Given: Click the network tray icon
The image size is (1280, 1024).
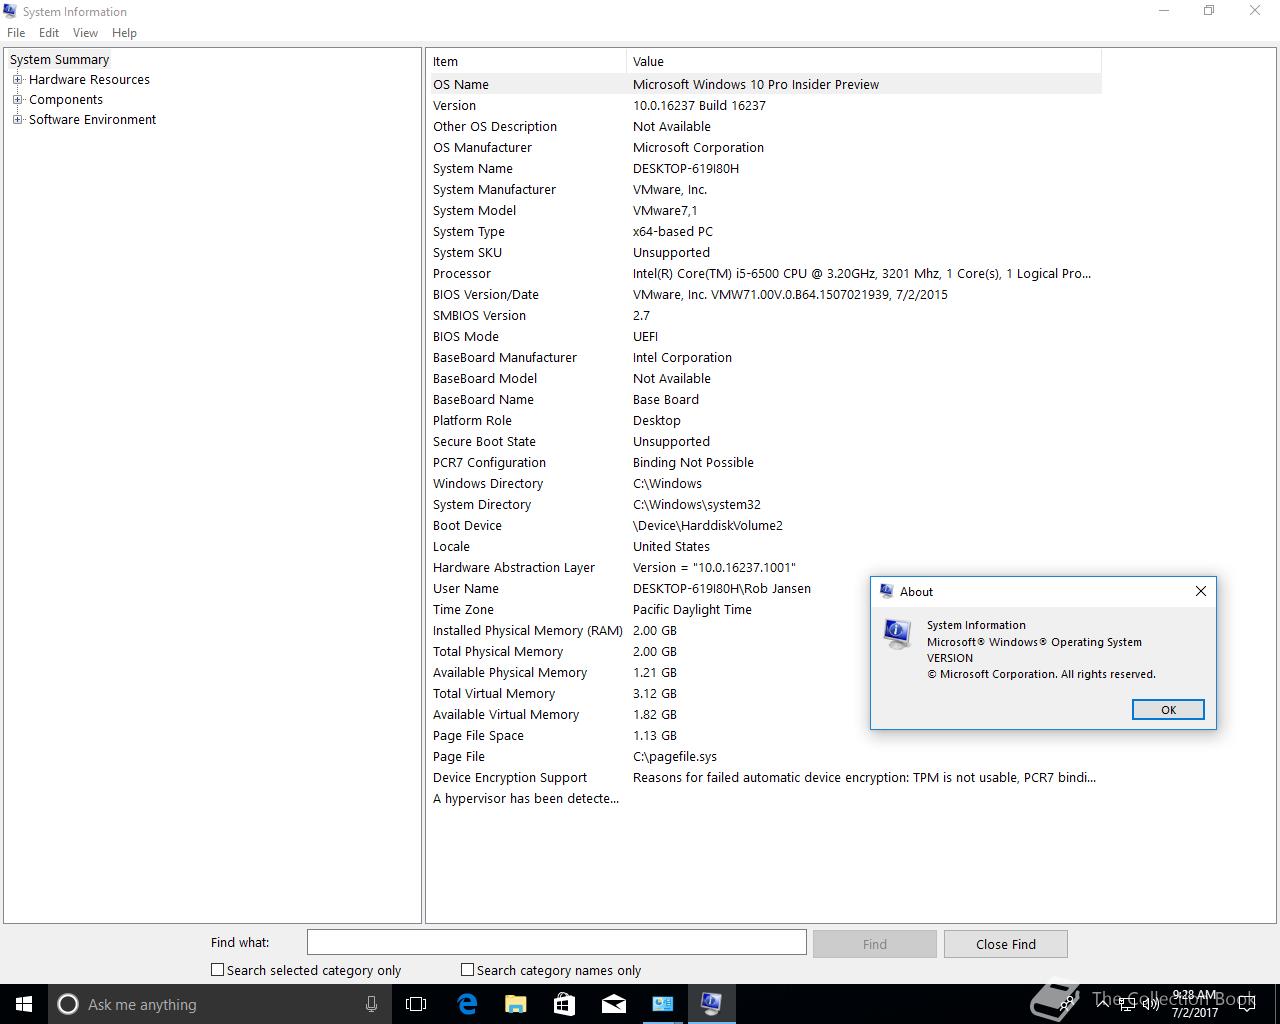Looking at the screenshot, I should pos(1127,1004).
